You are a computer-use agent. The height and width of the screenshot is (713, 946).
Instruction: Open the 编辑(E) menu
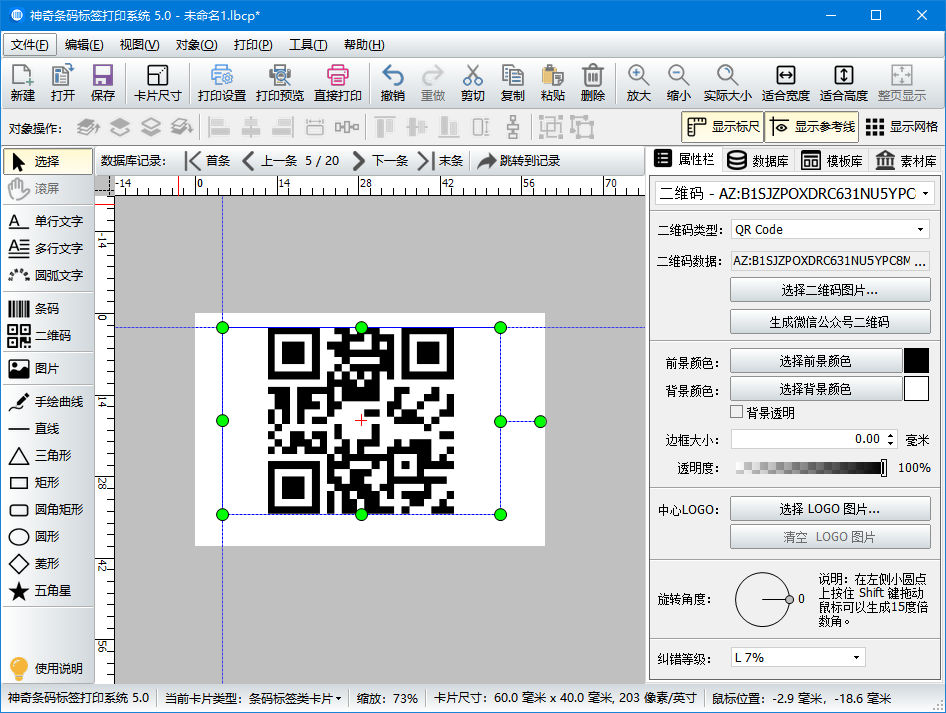click(x=84, y=45)
